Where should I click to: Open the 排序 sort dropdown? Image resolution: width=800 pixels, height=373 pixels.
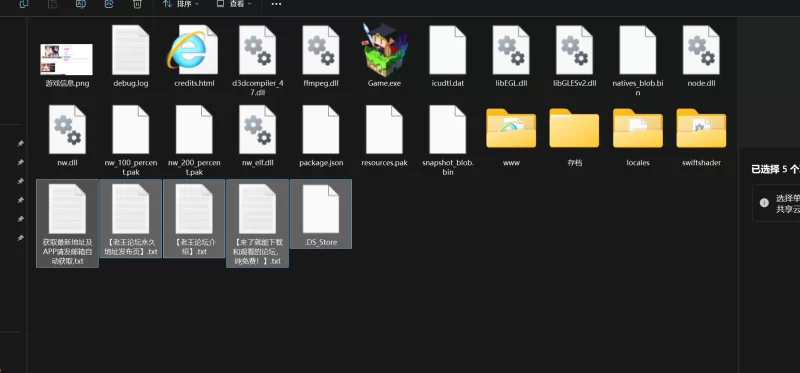[x=181, y=4]
